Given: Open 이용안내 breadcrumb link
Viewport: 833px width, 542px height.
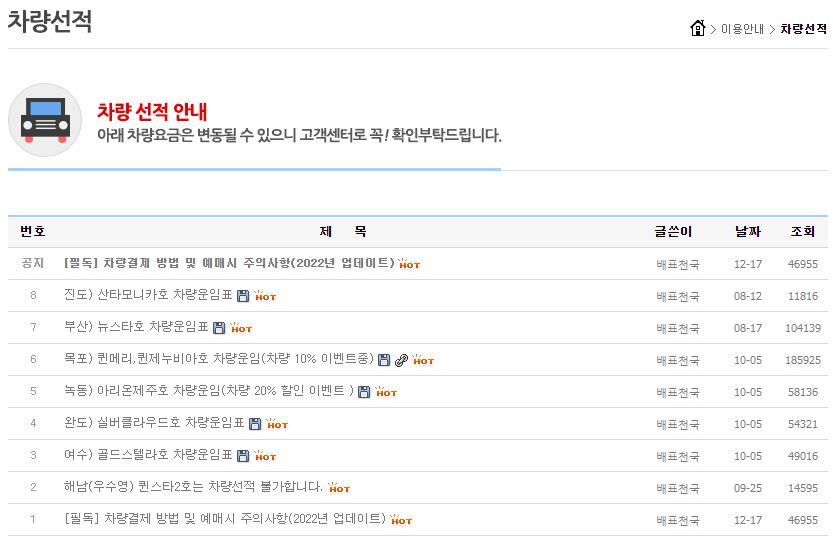Looking at the screenshot, I should [x=742, y=29].
